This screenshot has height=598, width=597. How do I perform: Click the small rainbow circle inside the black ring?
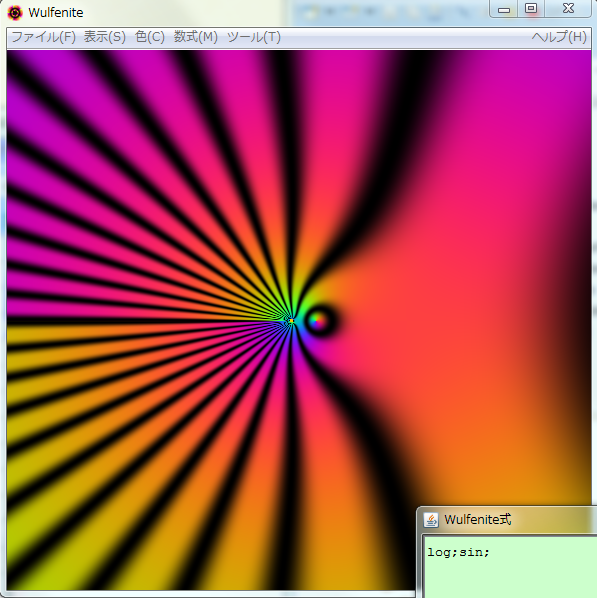[x=318, y=321]
